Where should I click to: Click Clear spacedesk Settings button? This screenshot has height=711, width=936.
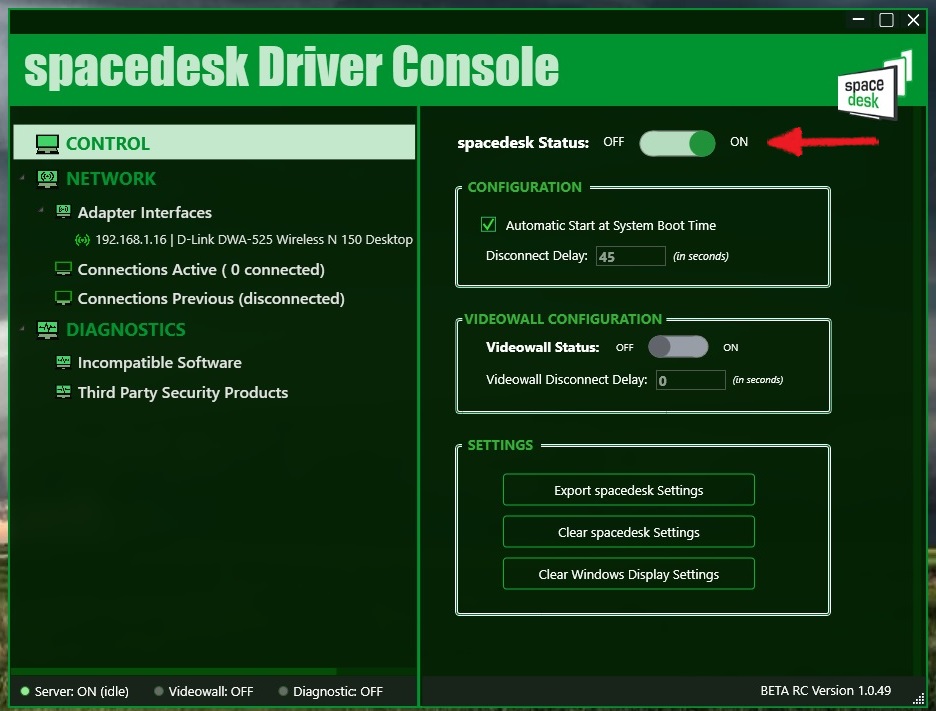click(629, 531)
